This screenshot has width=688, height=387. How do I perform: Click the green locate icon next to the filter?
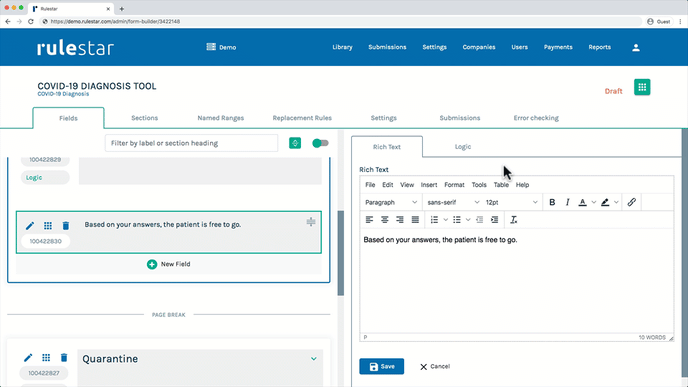click(x=295, y=143)
